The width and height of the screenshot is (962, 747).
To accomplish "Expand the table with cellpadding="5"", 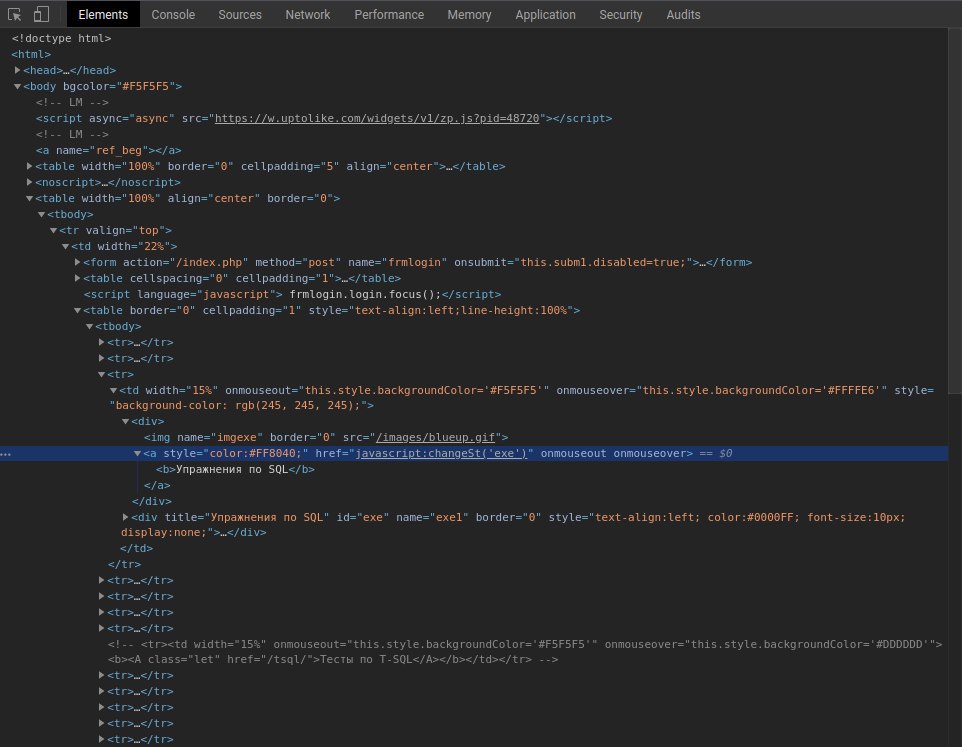I will click(29, 166).
